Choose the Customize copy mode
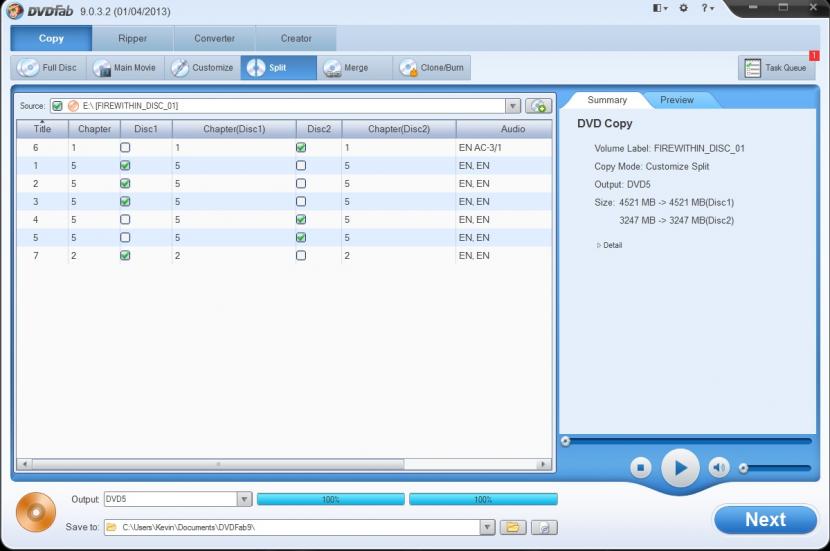Viewport: 830px width, 551px height. (x=203, y=68)
